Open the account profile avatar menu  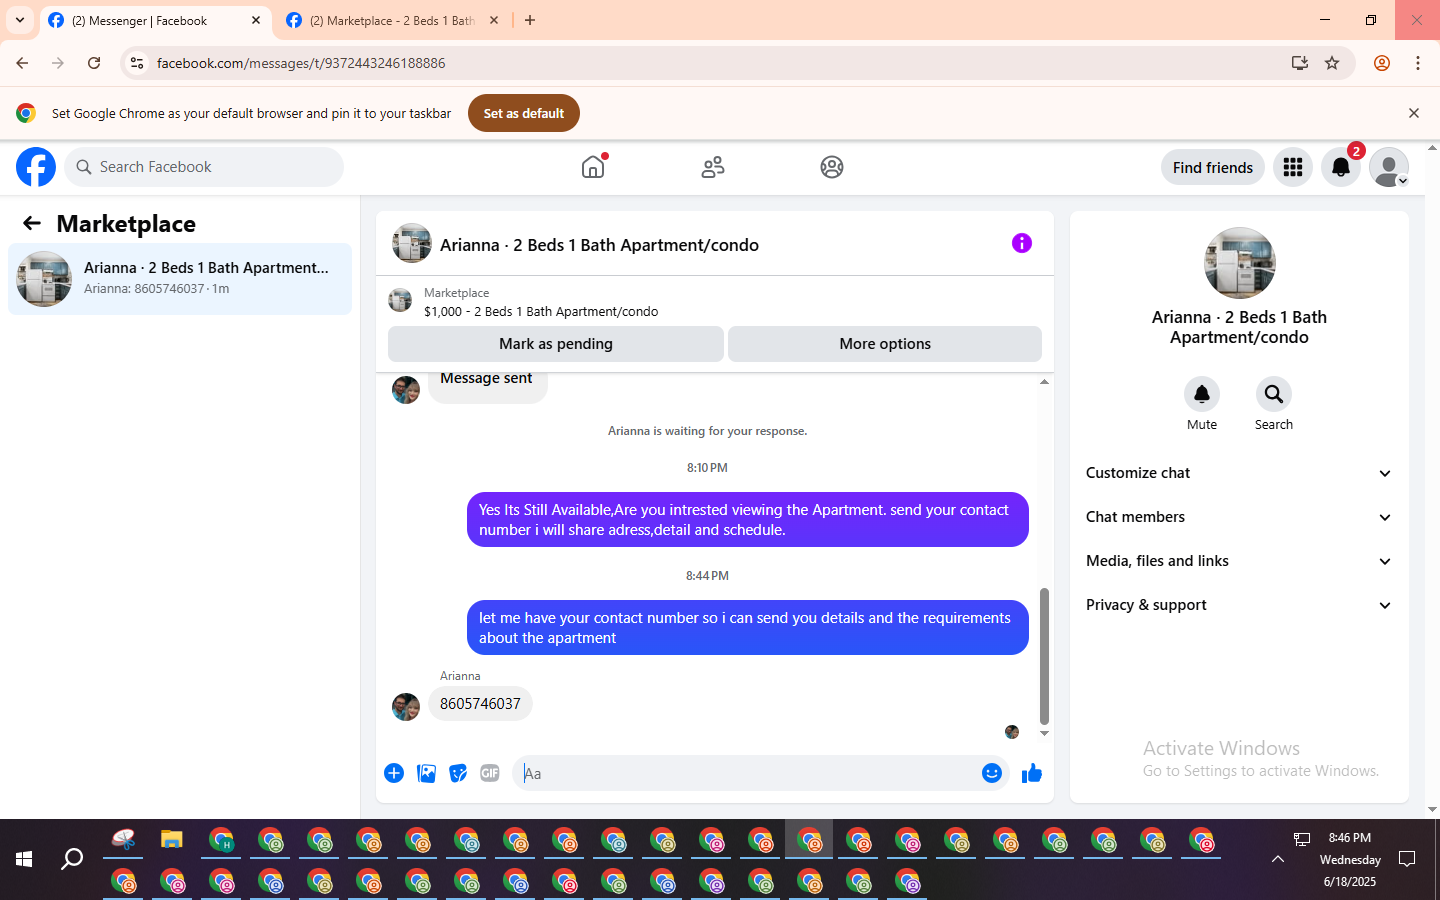tap(1389, 167)
